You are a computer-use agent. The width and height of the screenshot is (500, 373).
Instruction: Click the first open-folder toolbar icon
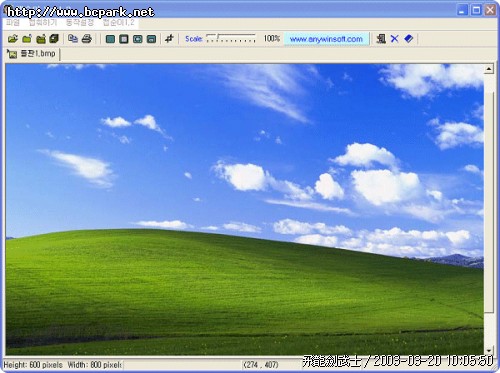[13, 39]
